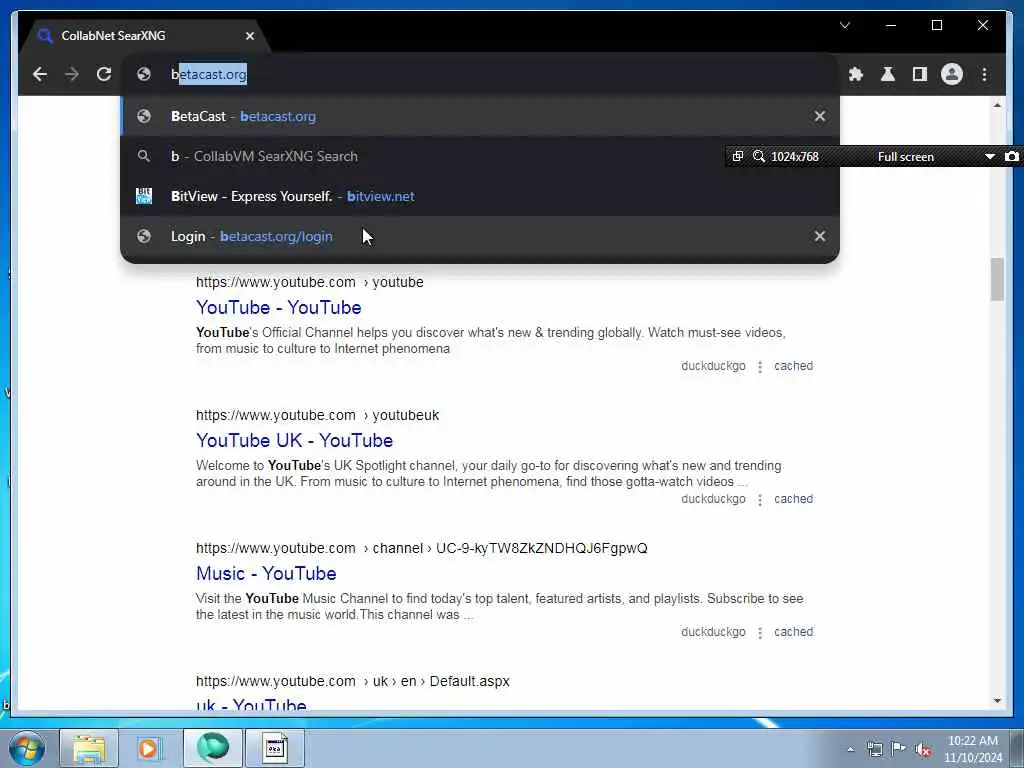Go back using the browser back arrow
The image size is (1024, 768).
tap(40, 74)
